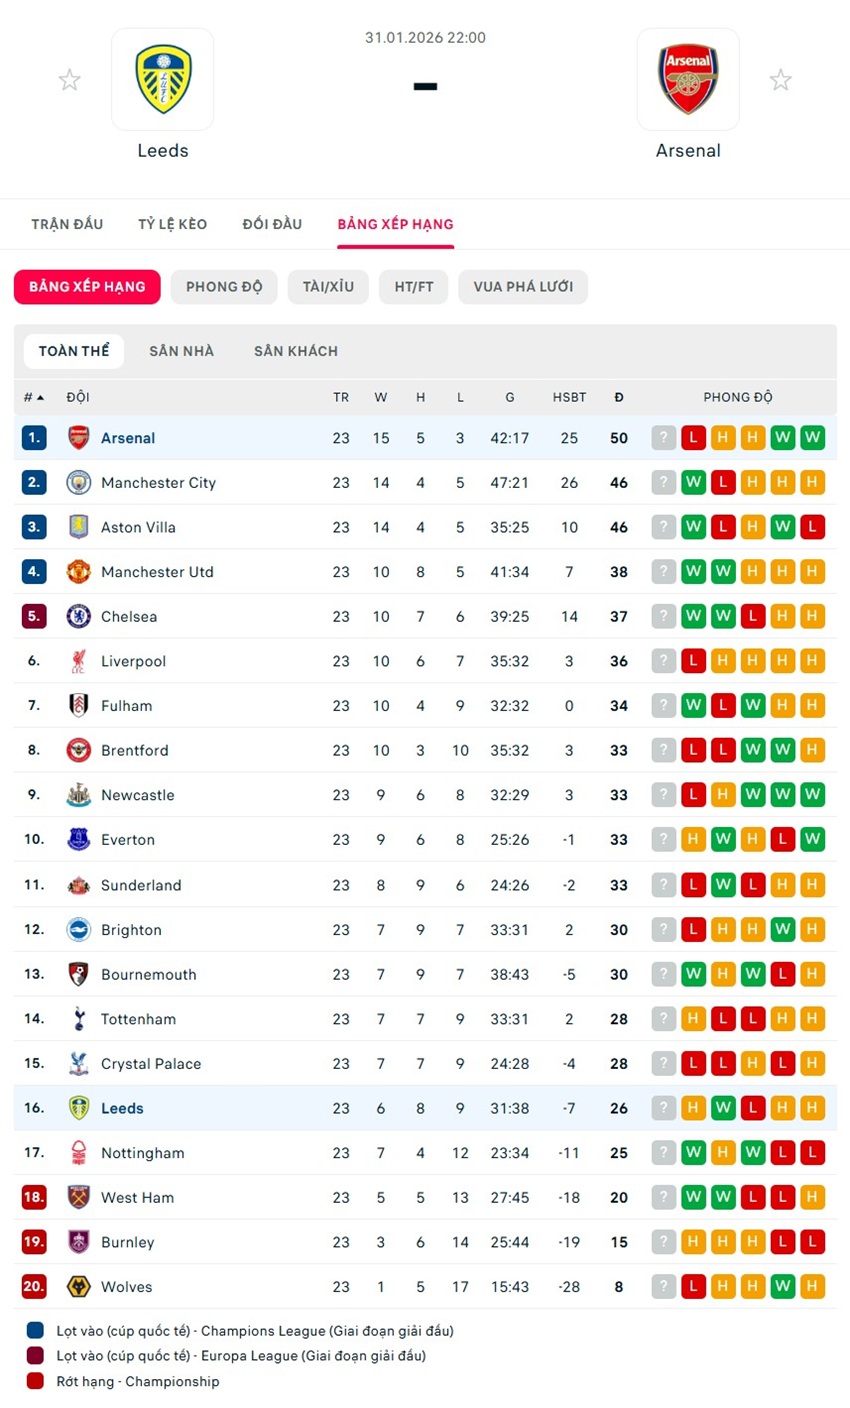Sort table by the # column arrow
Viewport: 850px width, 1408px height.
pos(40,398)
